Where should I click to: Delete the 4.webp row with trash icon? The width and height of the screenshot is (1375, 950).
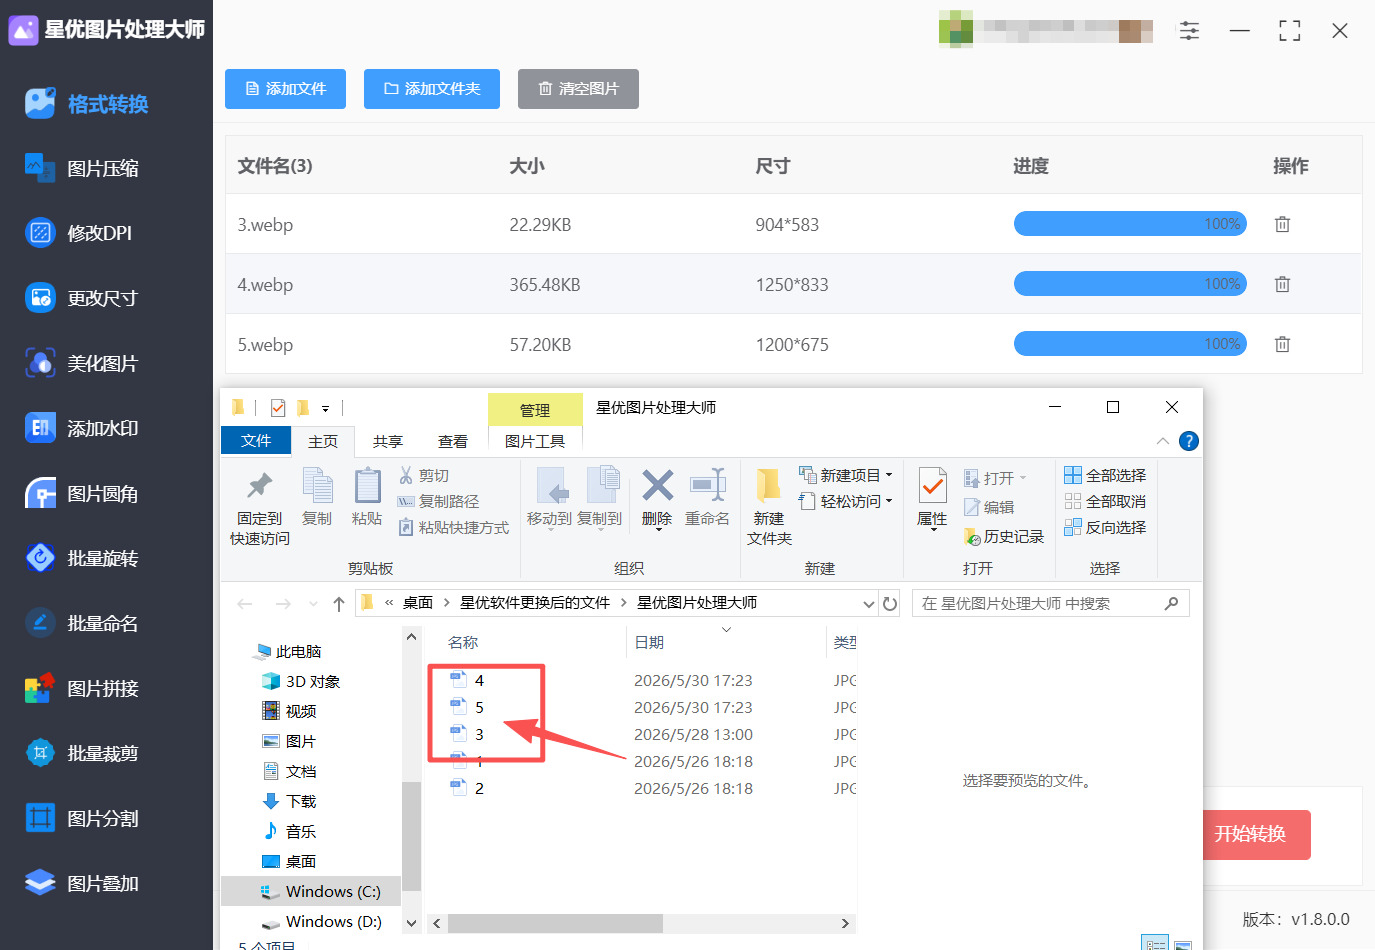1282,284
